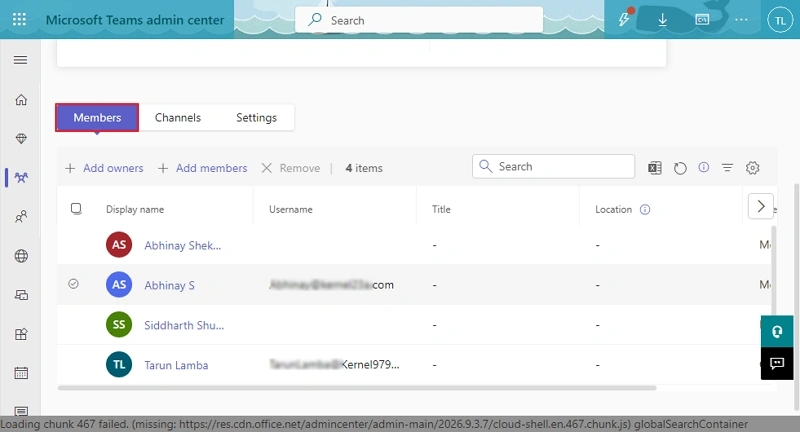Screen dimensions: 800x432
Task: Sort by Display name column header
Action: (135, 209)
